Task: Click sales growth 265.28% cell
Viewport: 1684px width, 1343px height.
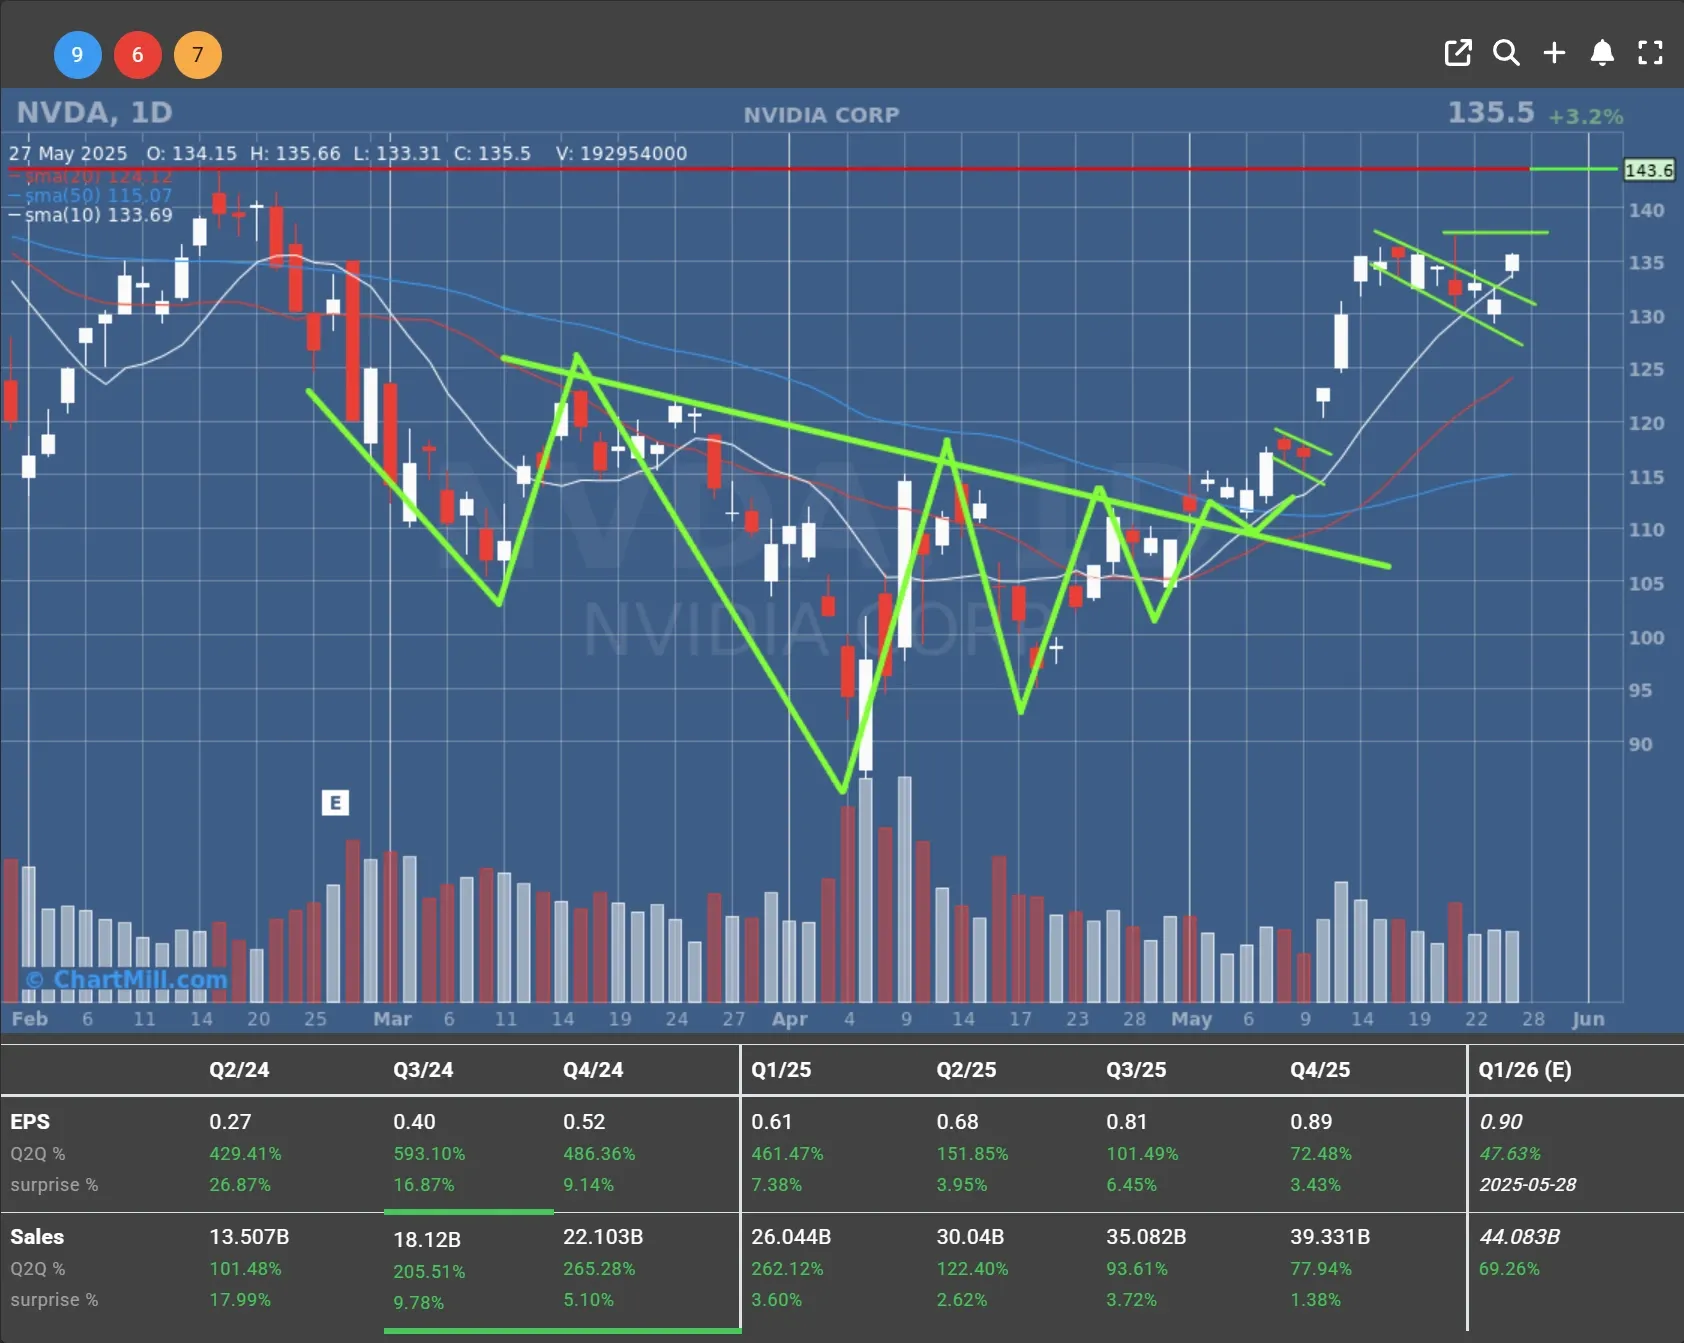Action: (x=599, y=1269)
